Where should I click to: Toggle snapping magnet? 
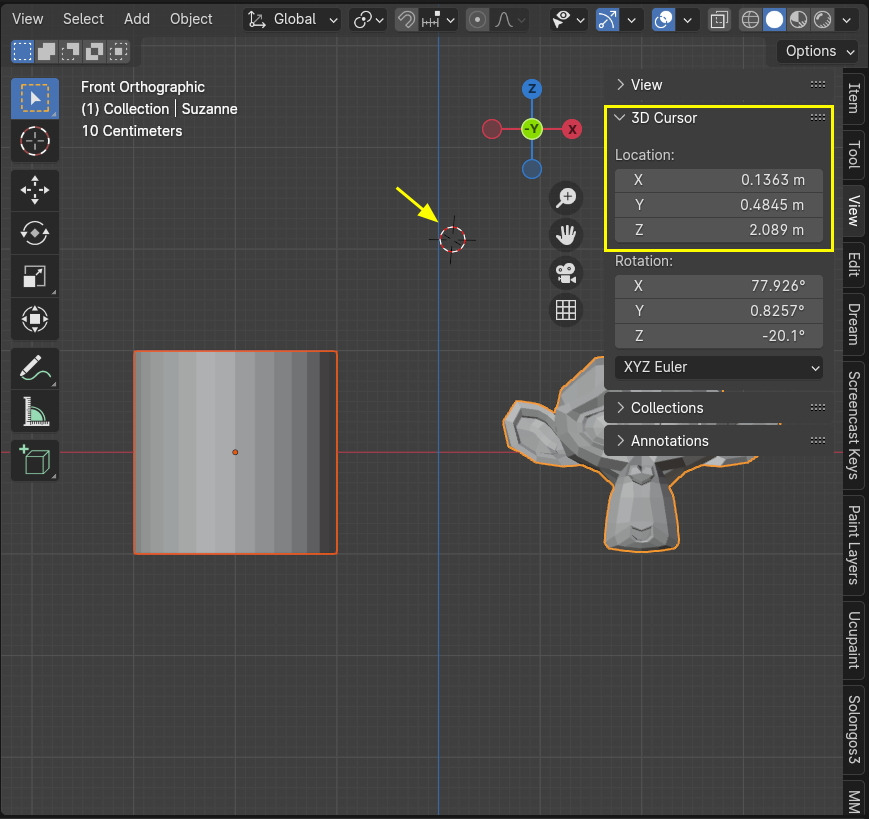click(406, 20)
